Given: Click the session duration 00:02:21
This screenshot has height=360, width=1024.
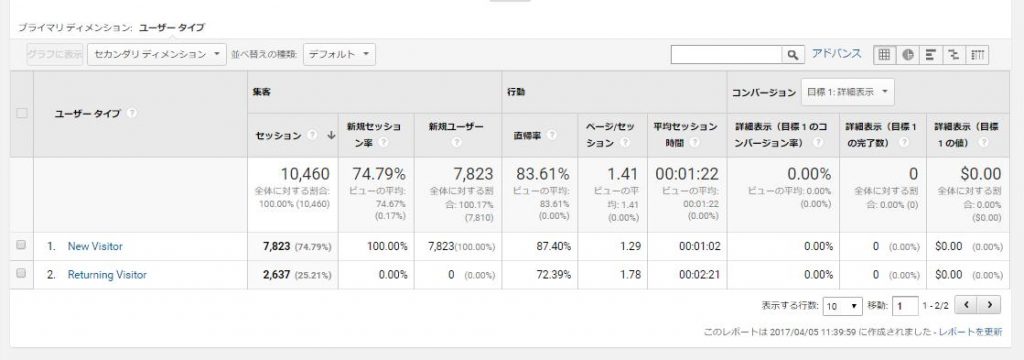Looking at the screenshot, I should tap(699, 275).
